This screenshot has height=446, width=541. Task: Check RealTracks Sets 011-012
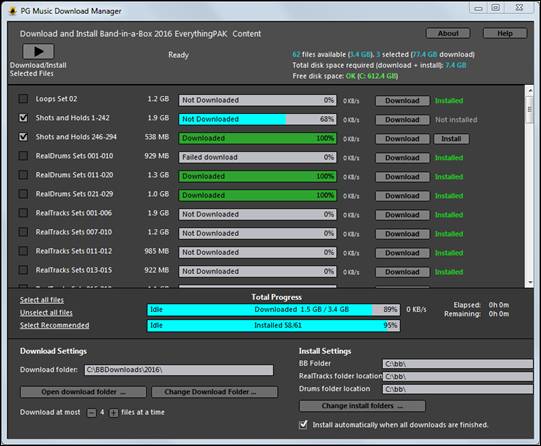click(23, 251)
